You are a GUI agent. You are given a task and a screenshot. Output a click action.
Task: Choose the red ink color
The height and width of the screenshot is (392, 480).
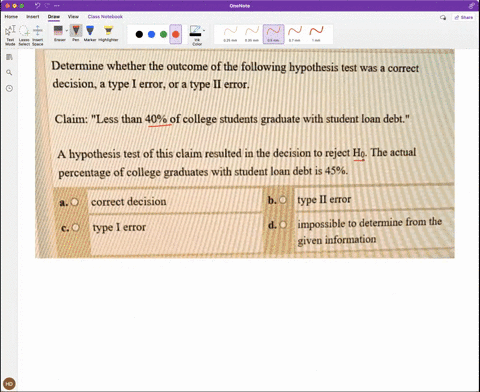click(176, 34)
